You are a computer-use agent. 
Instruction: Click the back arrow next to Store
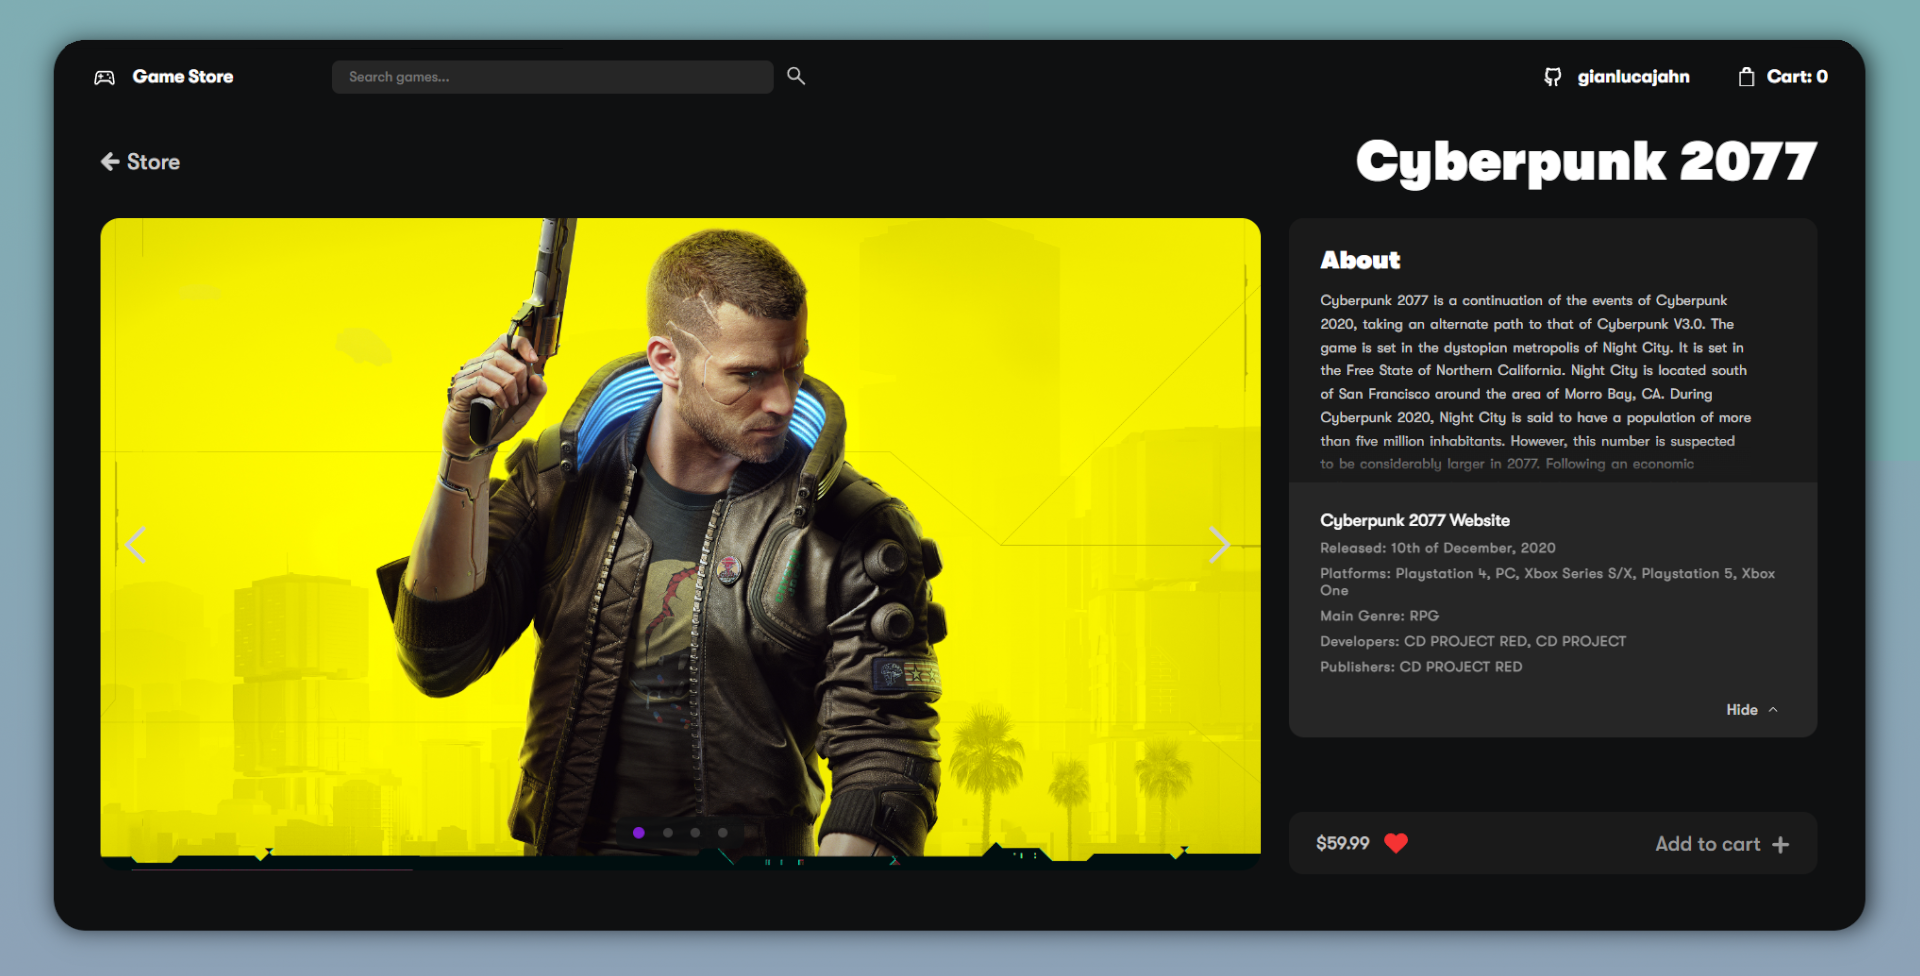pyautogui.click(x=110, y=162)
